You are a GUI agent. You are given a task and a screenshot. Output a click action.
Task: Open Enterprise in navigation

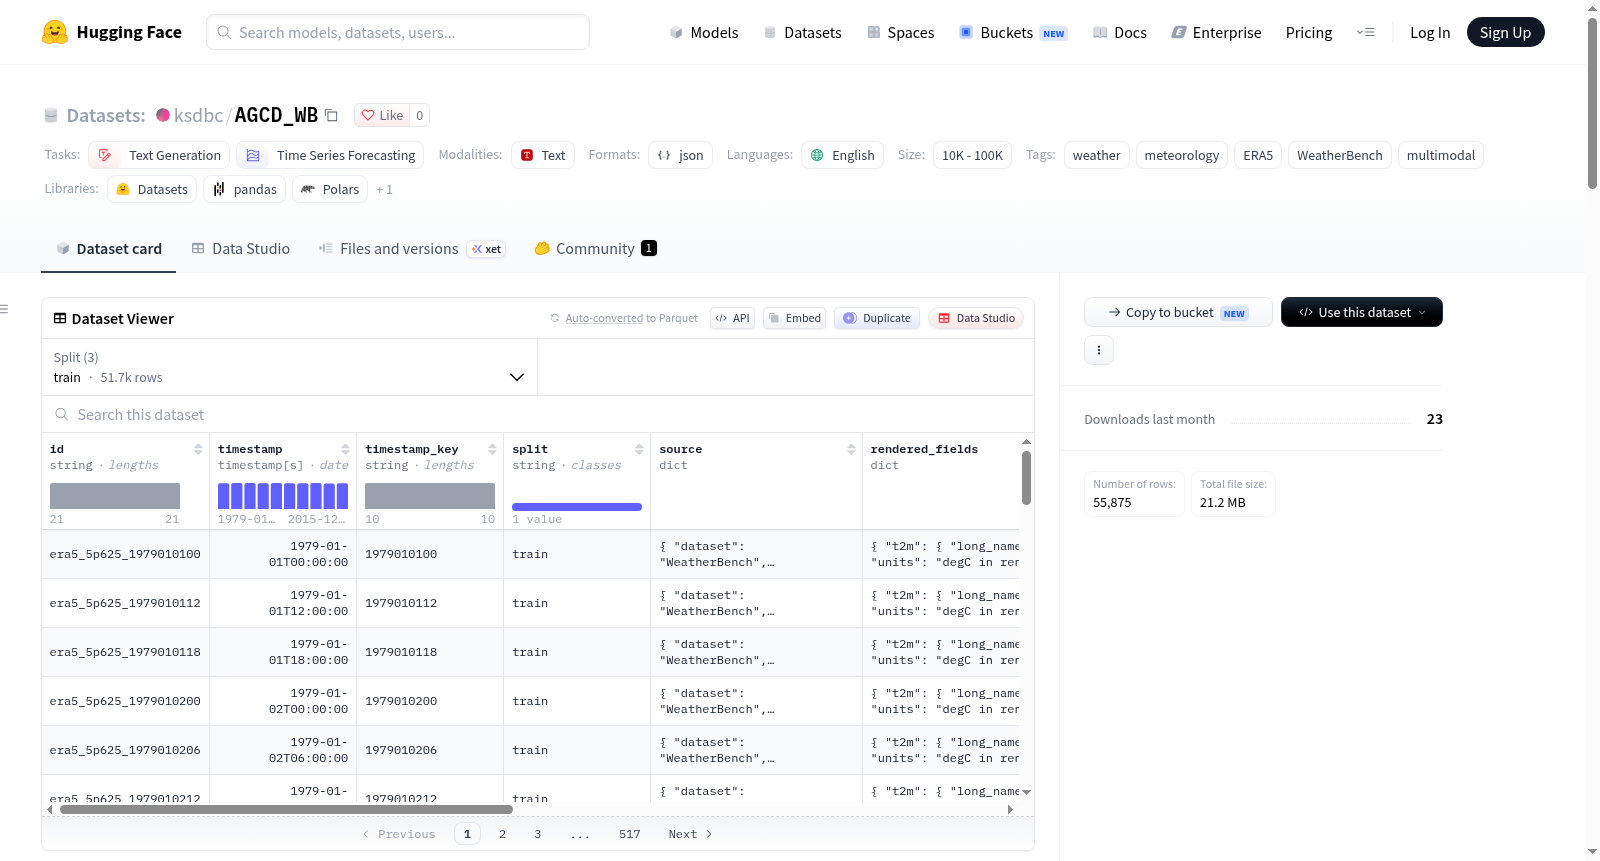(1217, 32)
